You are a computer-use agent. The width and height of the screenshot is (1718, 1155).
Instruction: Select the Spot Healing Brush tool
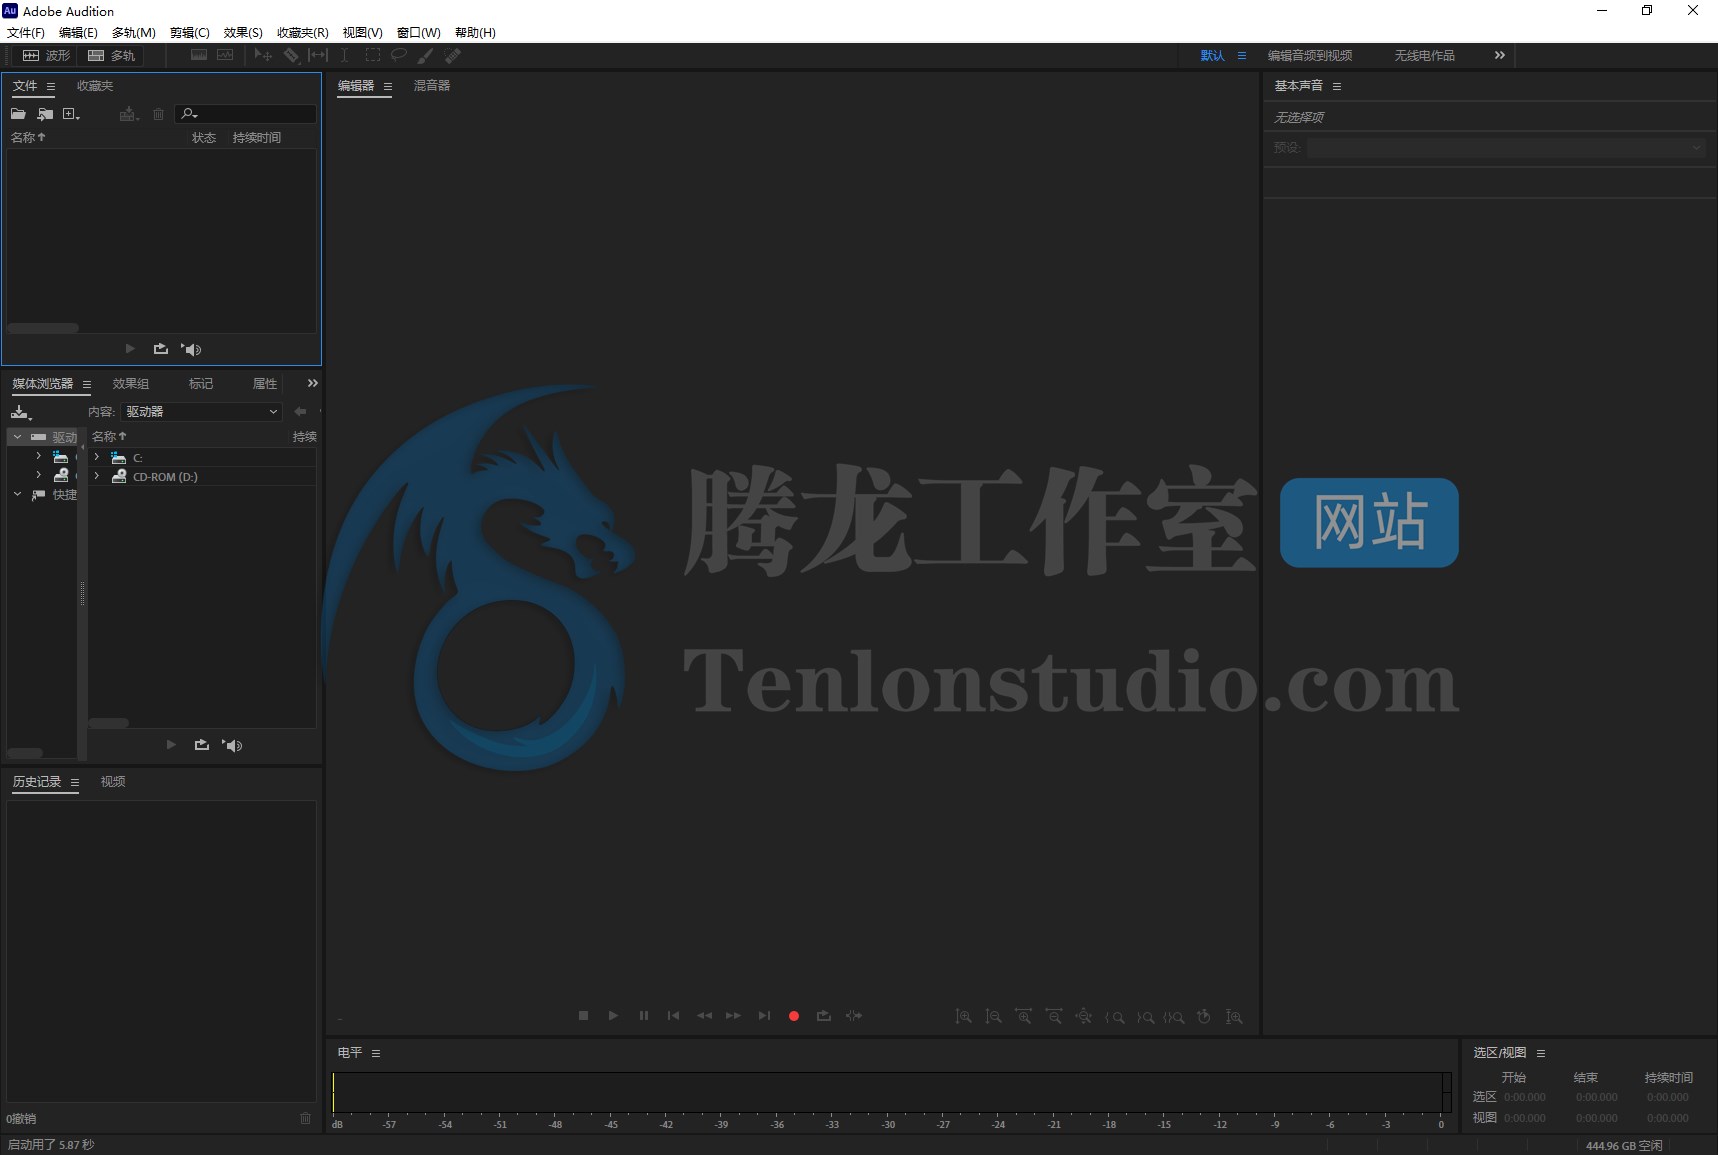(x=453, y=55)
